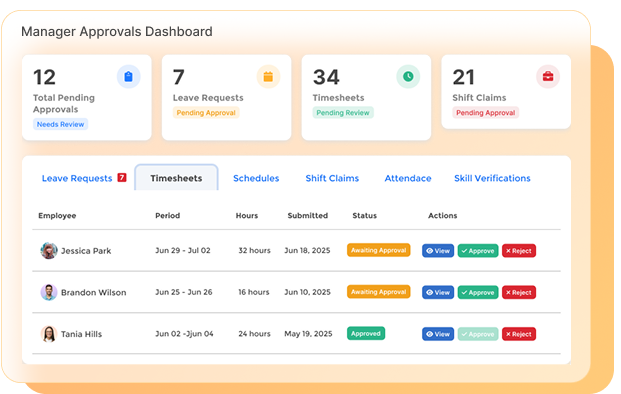Image resolution: width=621 pixels, height=394 pixels.
Task: View Brandon Wilson's timesheet
Action: (438, 292)
